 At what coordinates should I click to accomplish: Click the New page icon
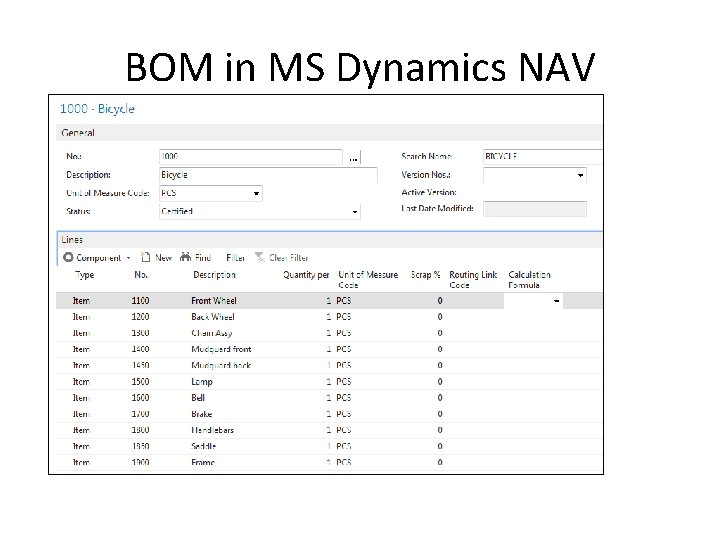coord(146,257)
